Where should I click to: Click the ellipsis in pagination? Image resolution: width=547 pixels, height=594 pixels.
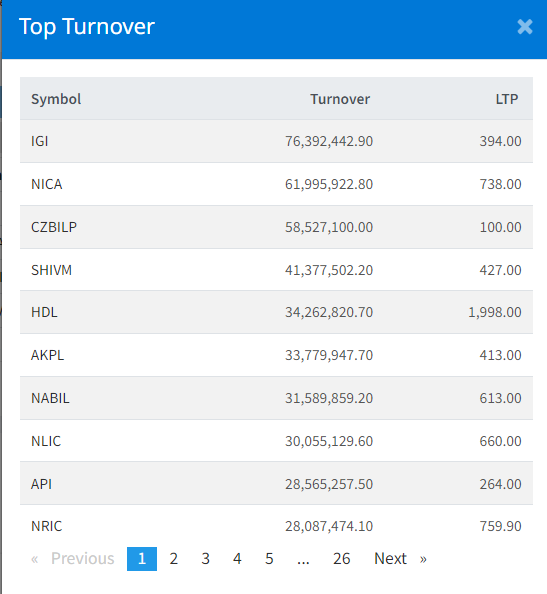pyautogui.click(x=303, y=558)
